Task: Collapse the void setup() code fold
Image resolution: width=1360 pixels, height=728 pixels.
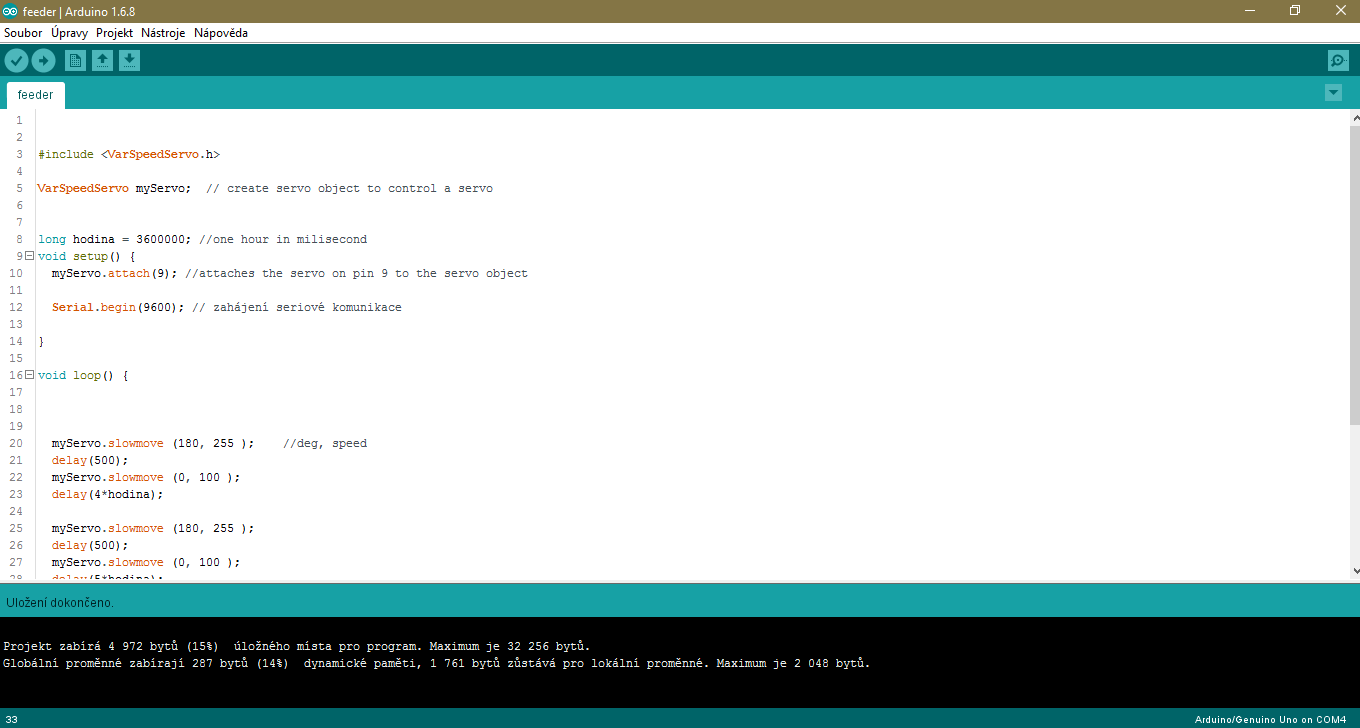Action: point(29,256)
